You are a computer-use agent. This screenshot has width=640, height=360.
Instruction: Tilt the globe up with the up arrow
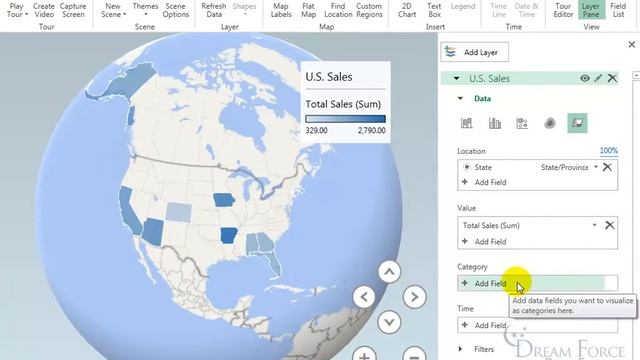[x=389, y=272]
